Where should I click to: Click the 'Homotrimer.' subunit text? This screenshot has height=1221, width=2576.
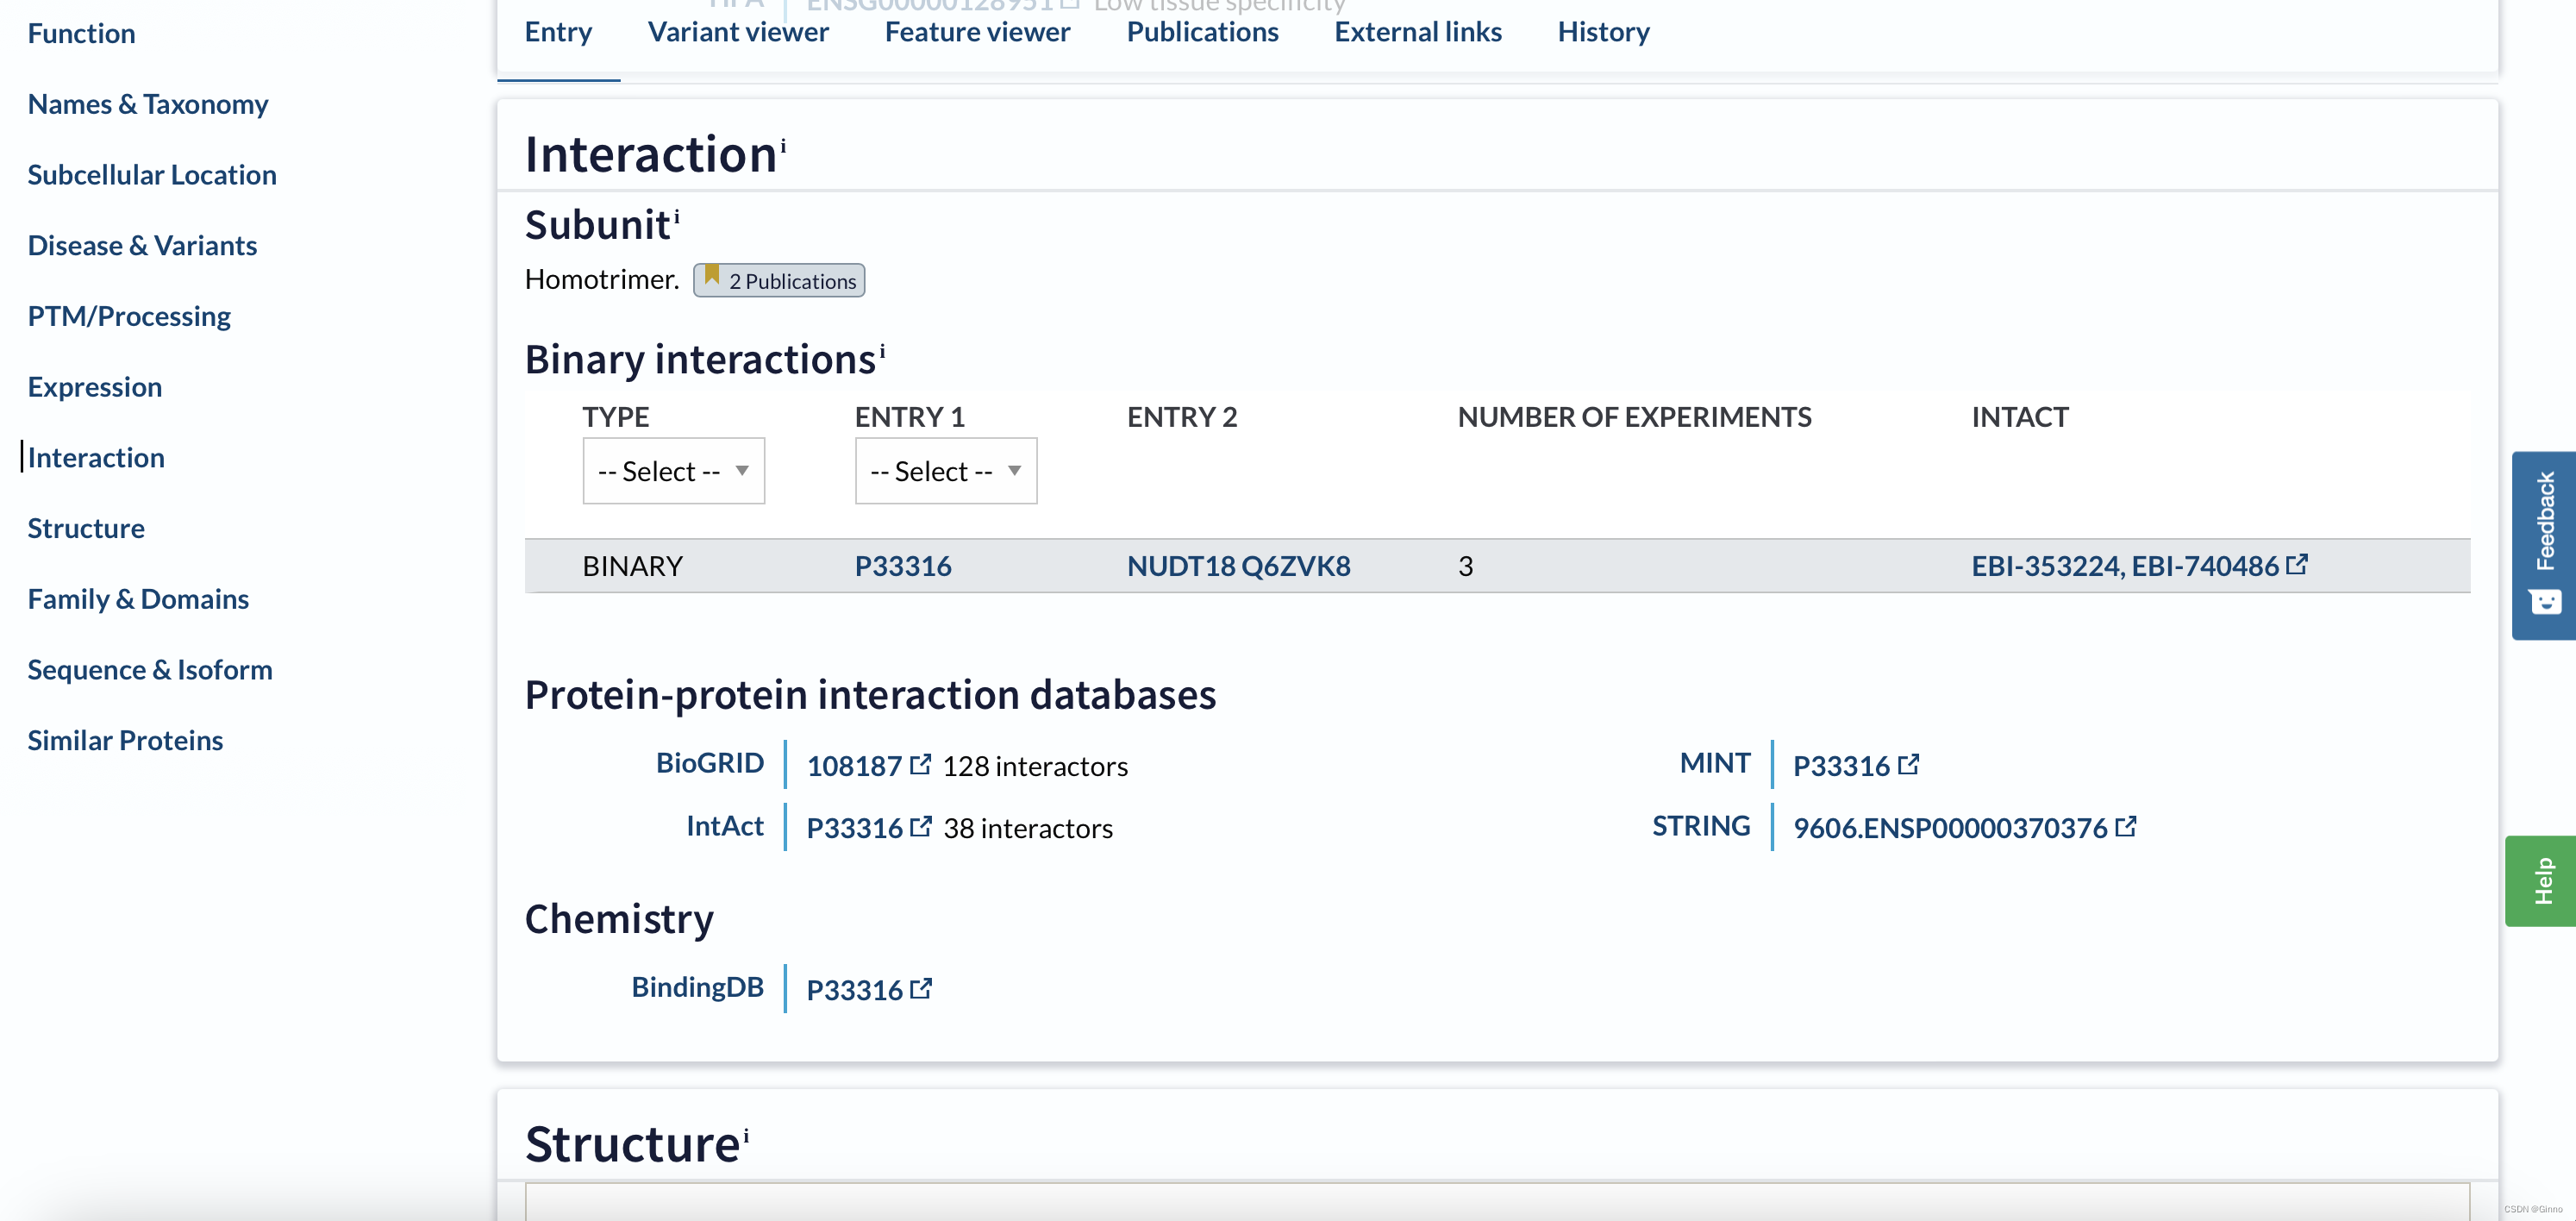(602, 279)
